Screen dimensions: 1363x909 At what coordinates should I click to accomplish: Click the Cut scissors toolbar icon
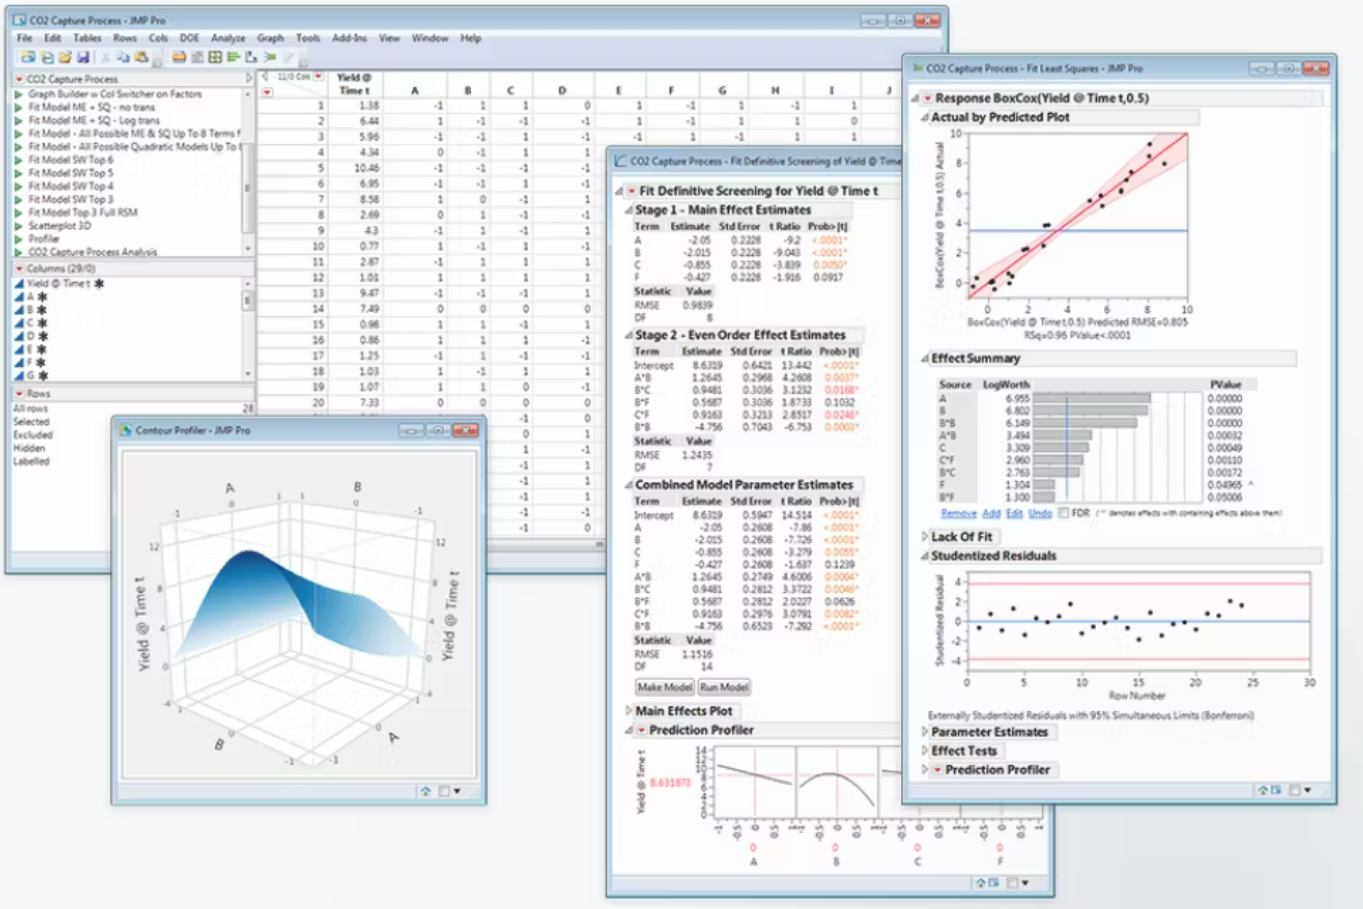[x=105, y=57]
